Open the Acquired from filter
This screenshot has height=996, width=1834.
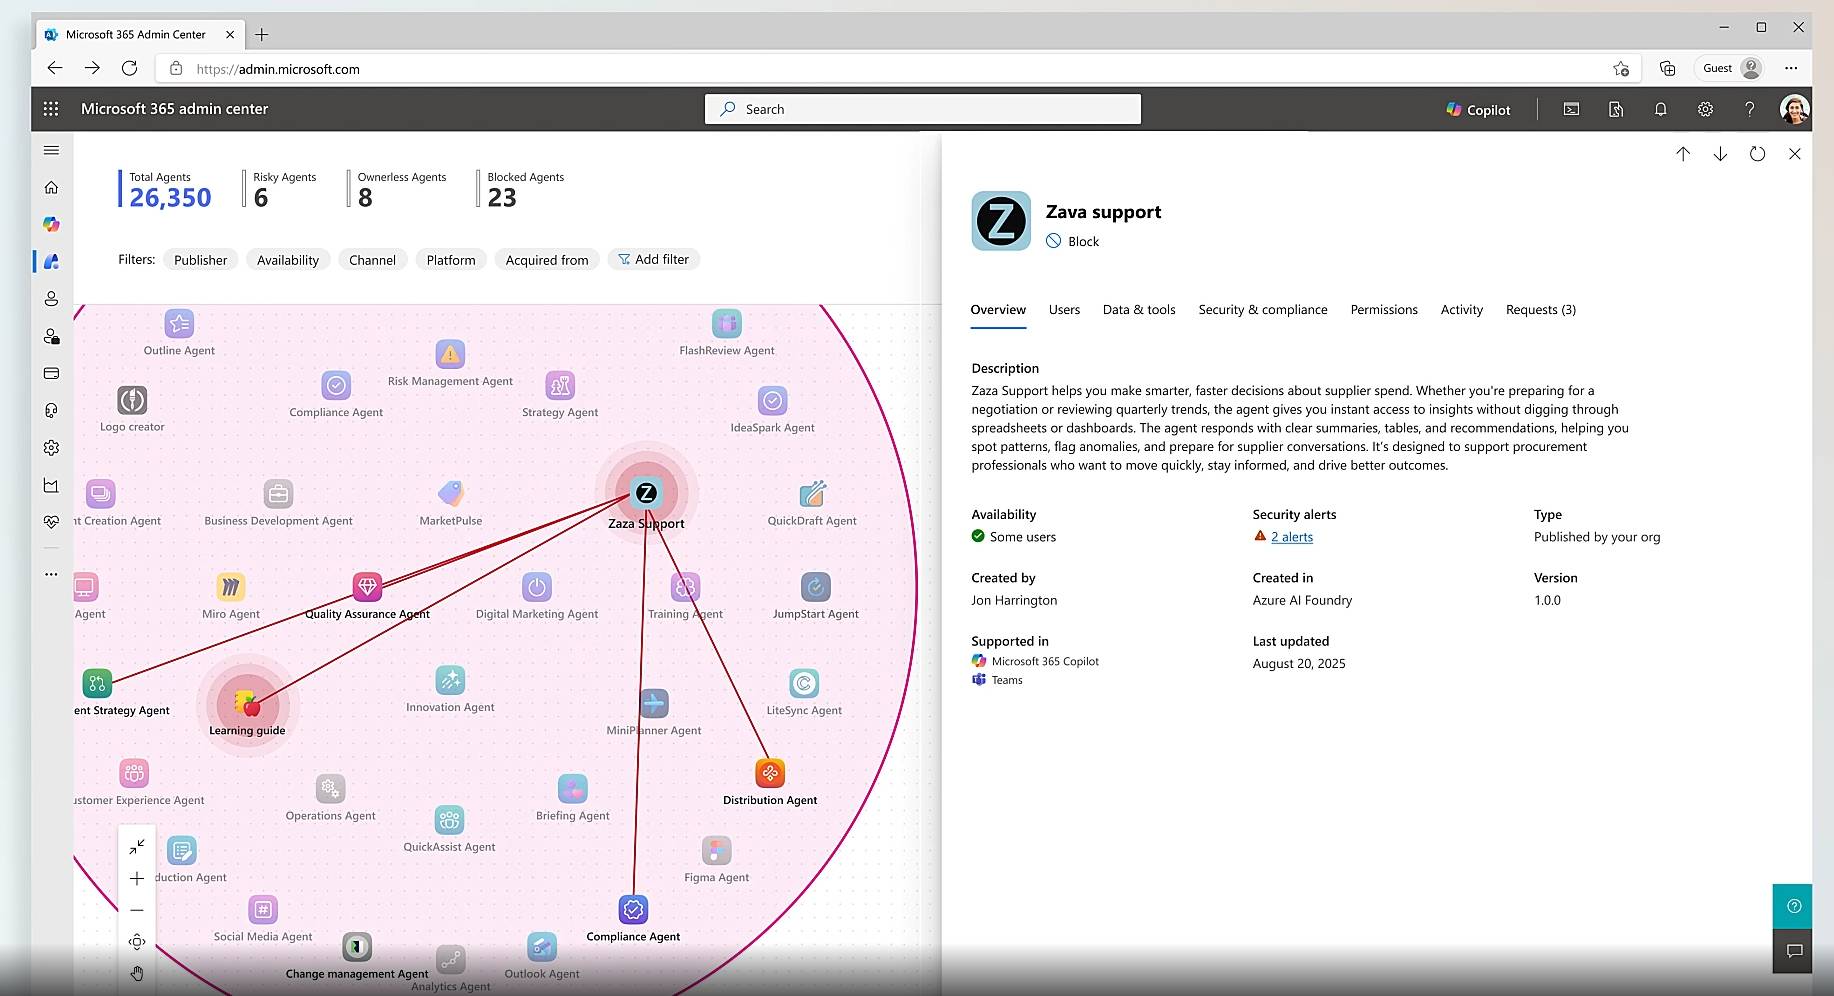[546, 260]
